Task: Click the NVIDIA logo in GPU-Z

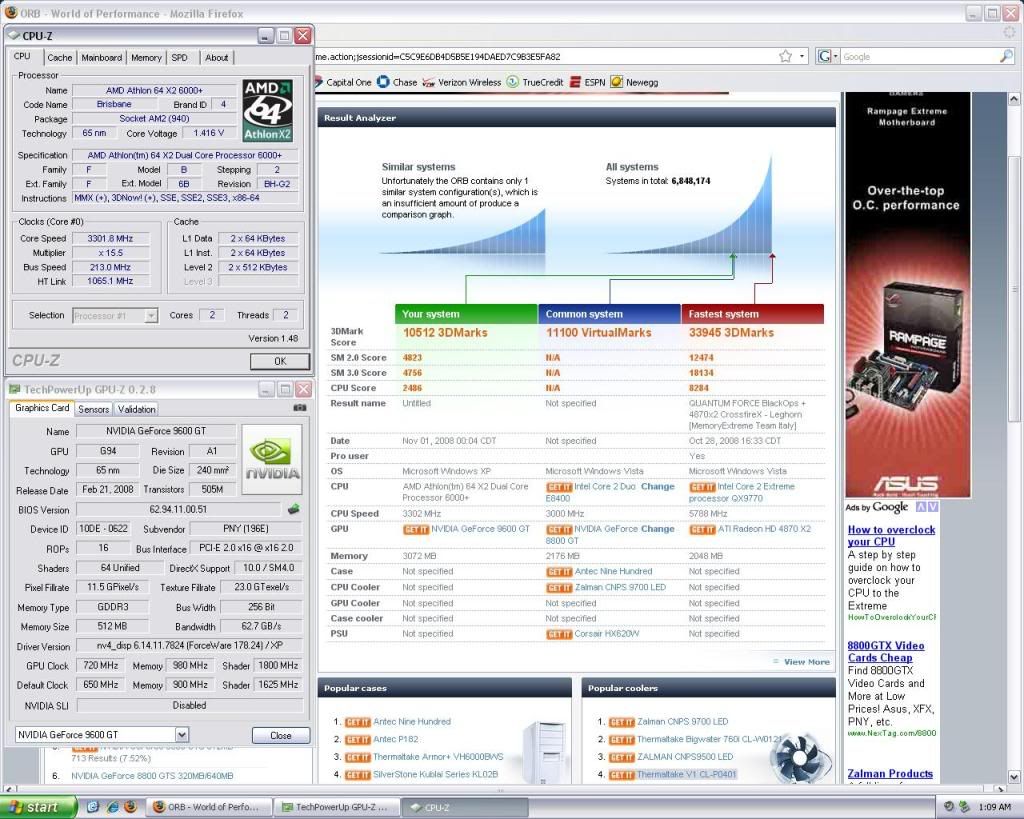Action: coord(272,459)
